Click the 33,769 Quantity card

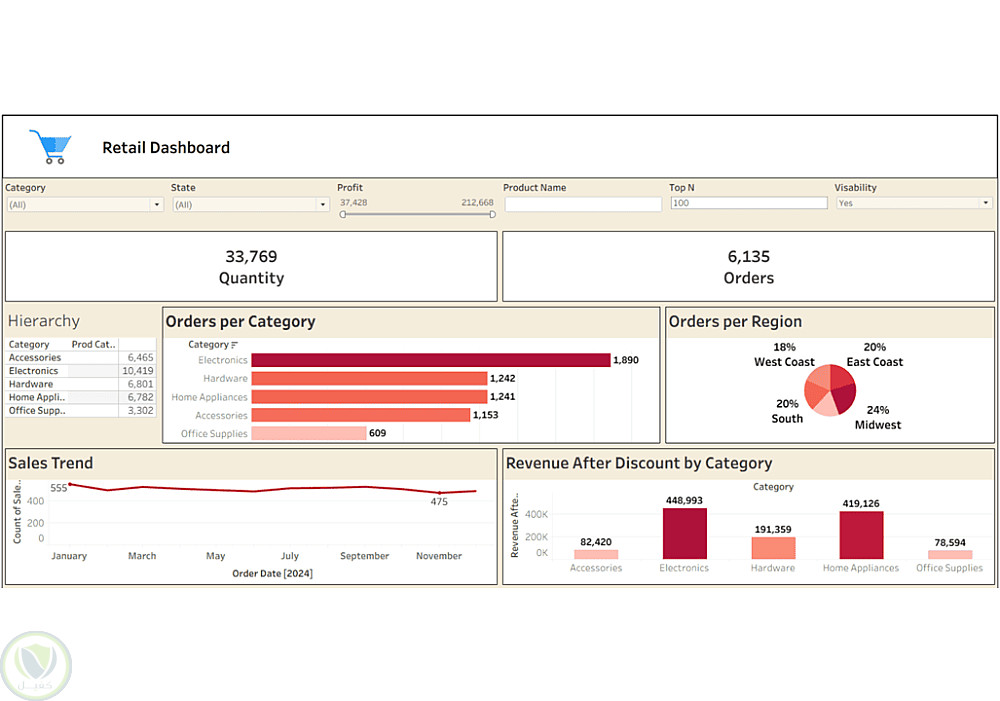(251, 267)
